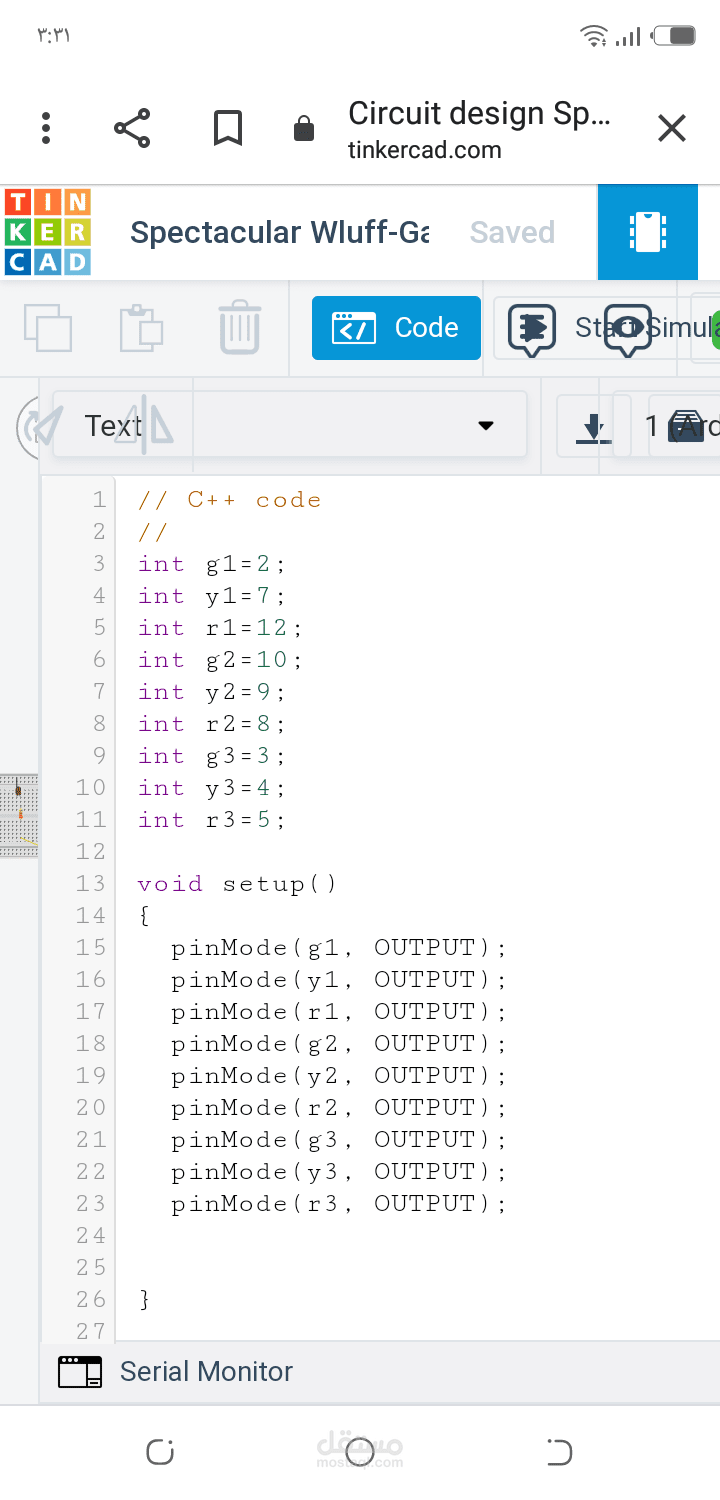Download the code with download icon
The image size is (720, 1500).
[594, 427]
